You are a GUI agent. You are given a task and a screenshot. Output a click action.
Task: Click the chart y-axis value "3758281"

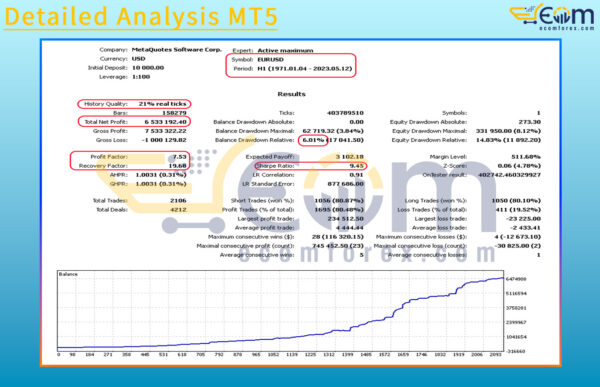tap(516, 308)
